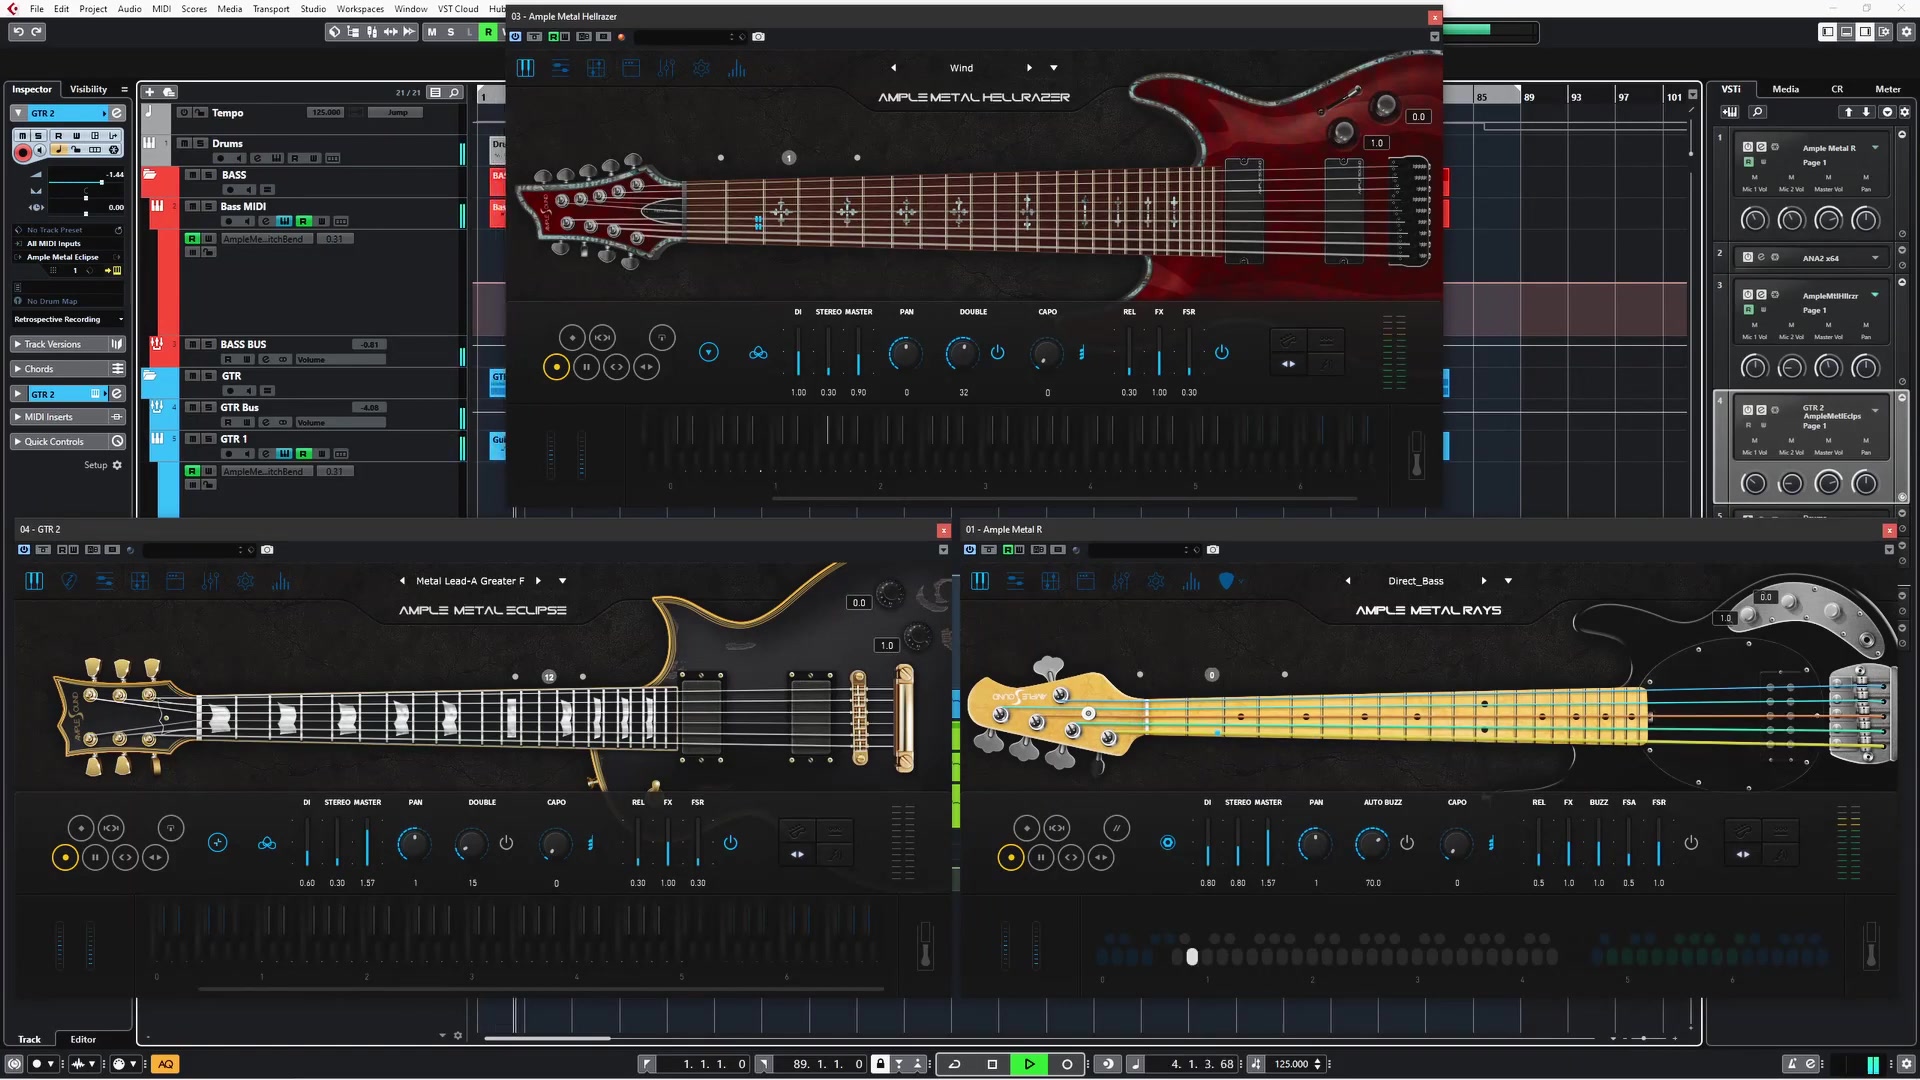The image size is (1920, 1080).
Task: Solo the BASS BUS track
Action: pyautogui.click(x=209, y=344)
